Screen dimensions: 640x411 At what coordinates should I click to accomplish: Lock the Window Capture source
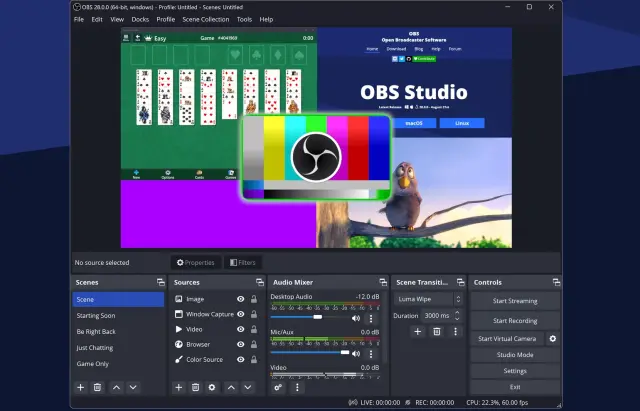(x=254, y=314)
